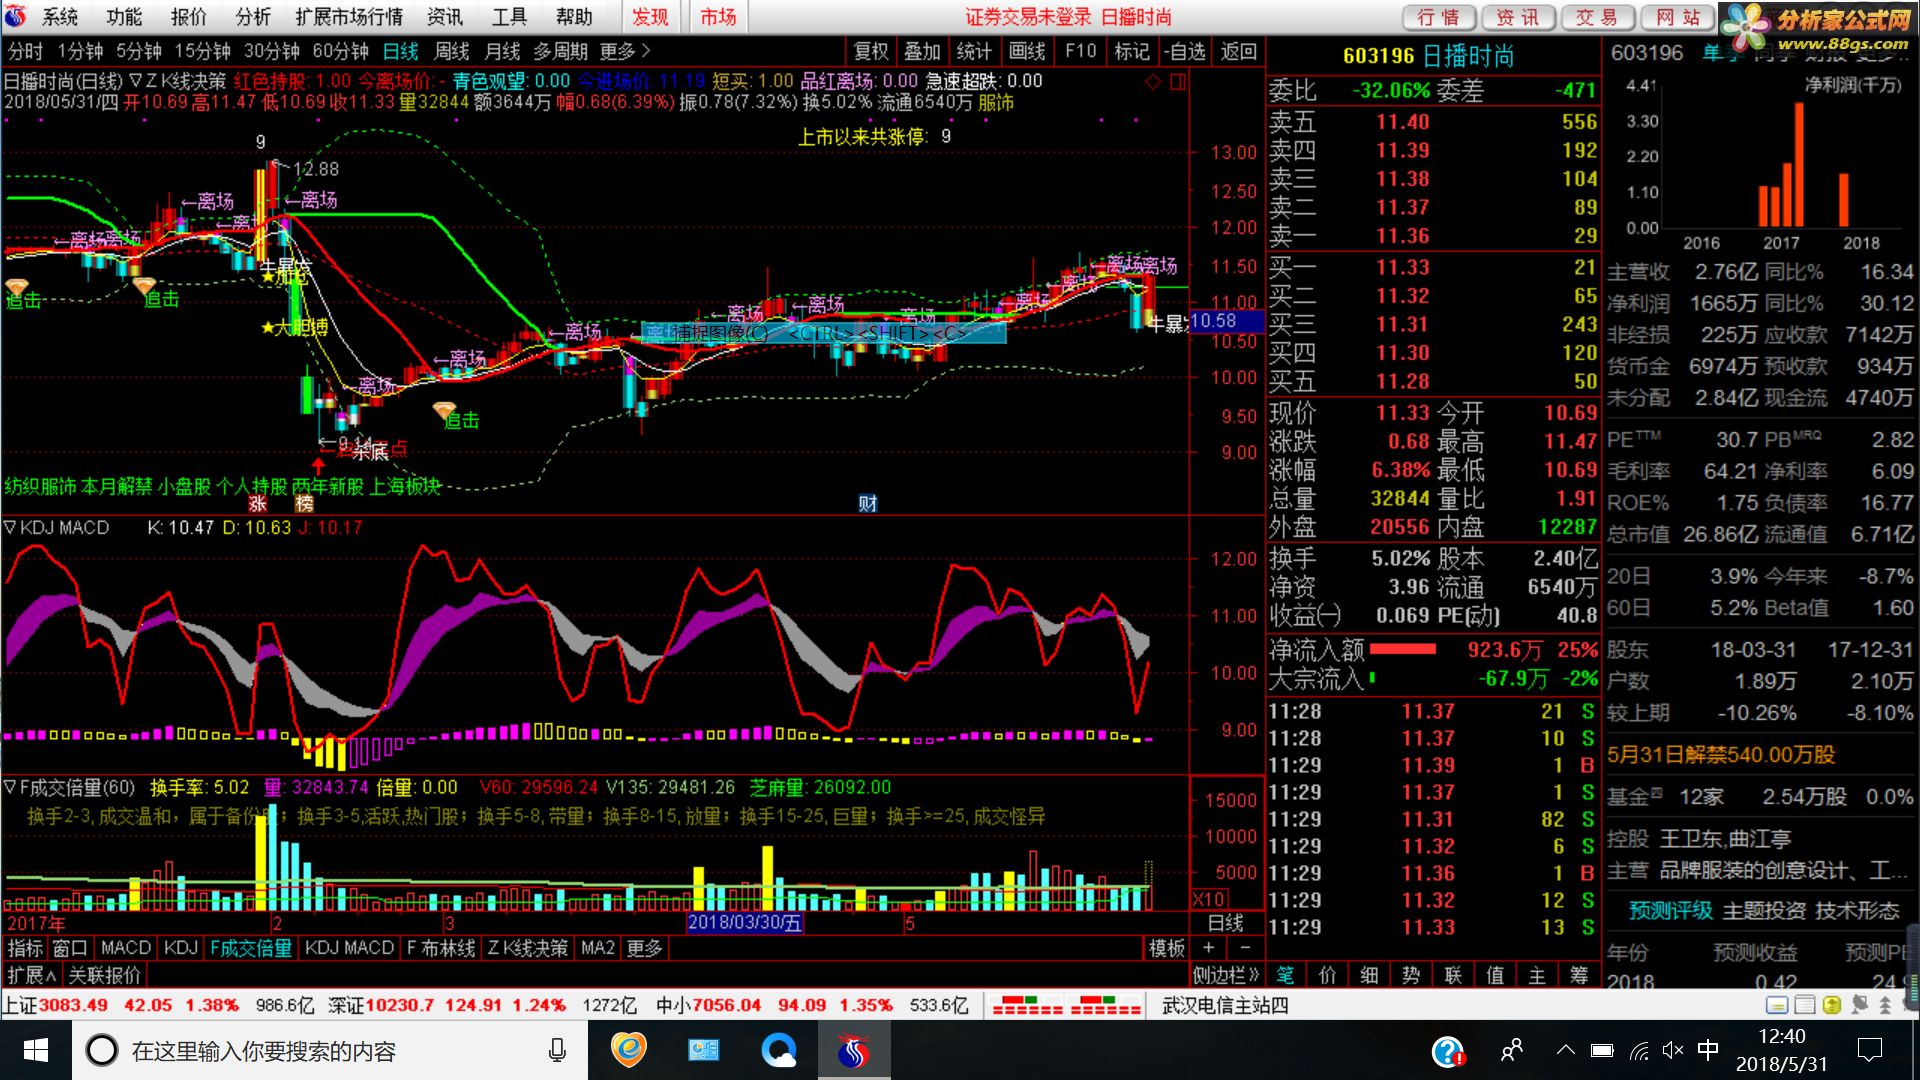Switch chart period to 15分钟
Image resolution: width=1920 pixels, height=1080 pixels.
coord(202,51)
